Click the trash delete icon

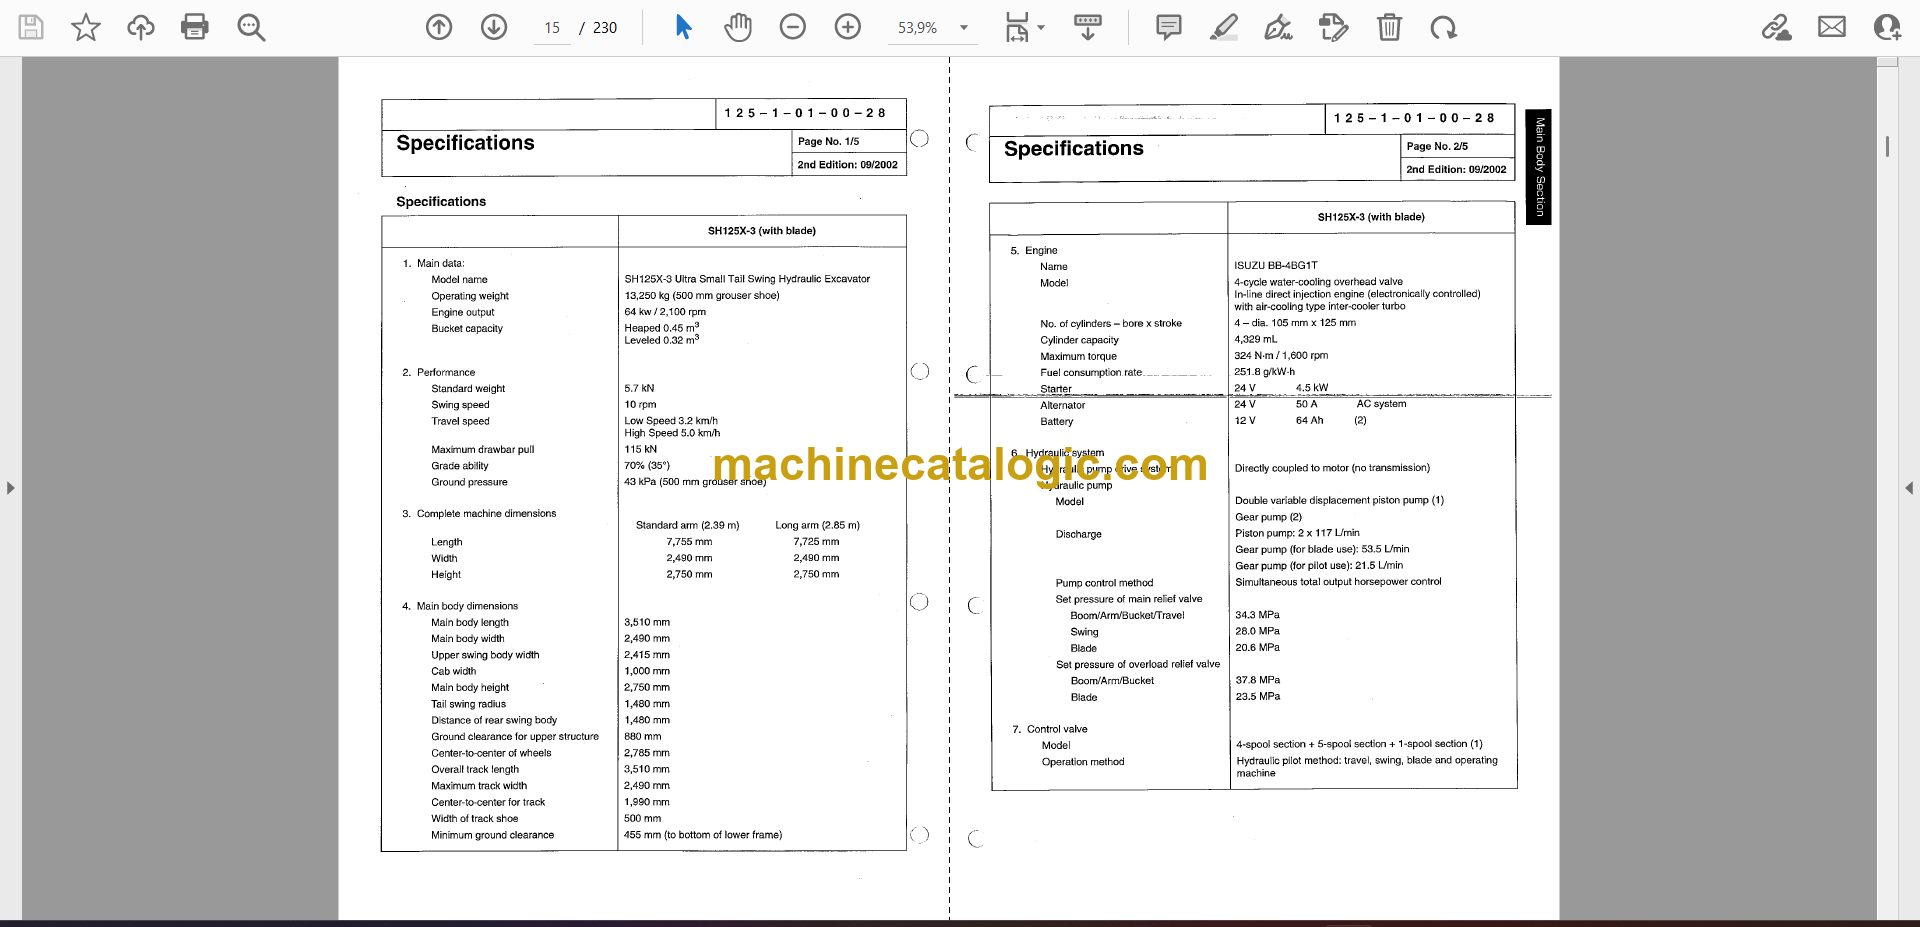coord(1389,27)
